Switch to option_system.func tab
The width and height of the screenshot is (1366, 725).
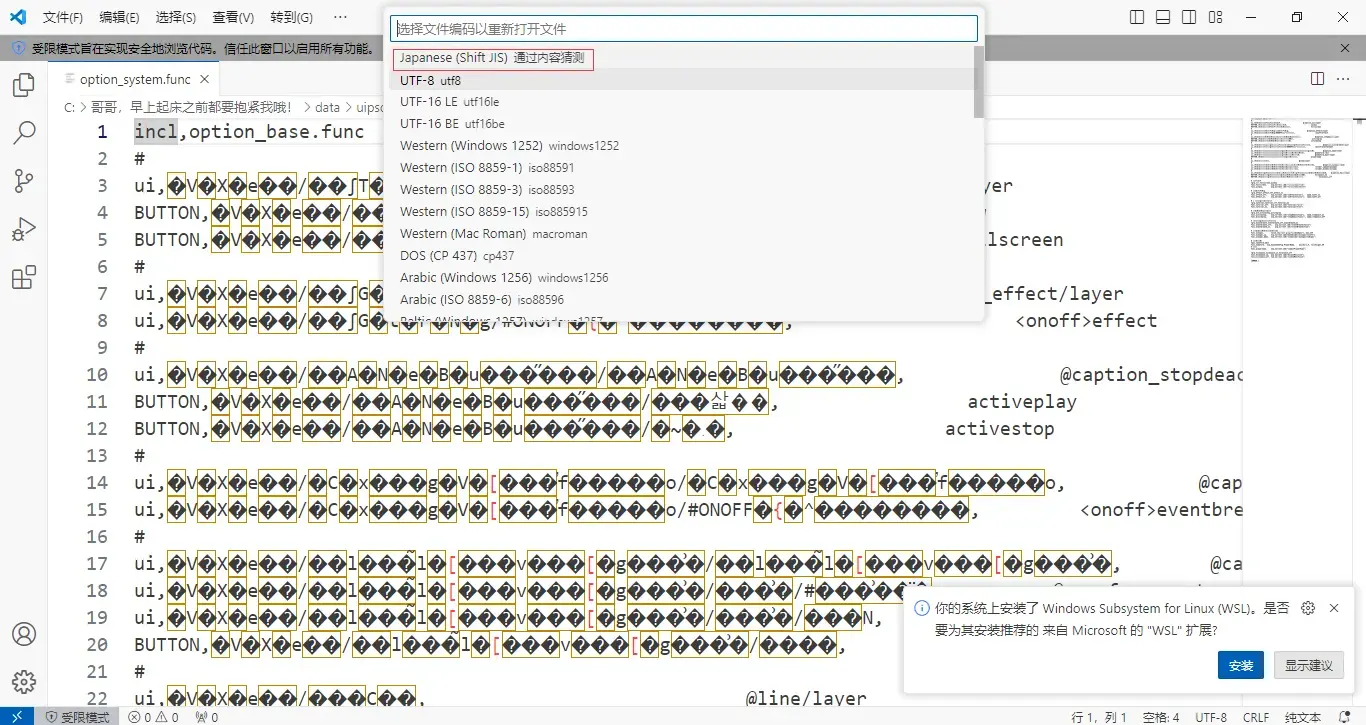[x=135, y=79]
